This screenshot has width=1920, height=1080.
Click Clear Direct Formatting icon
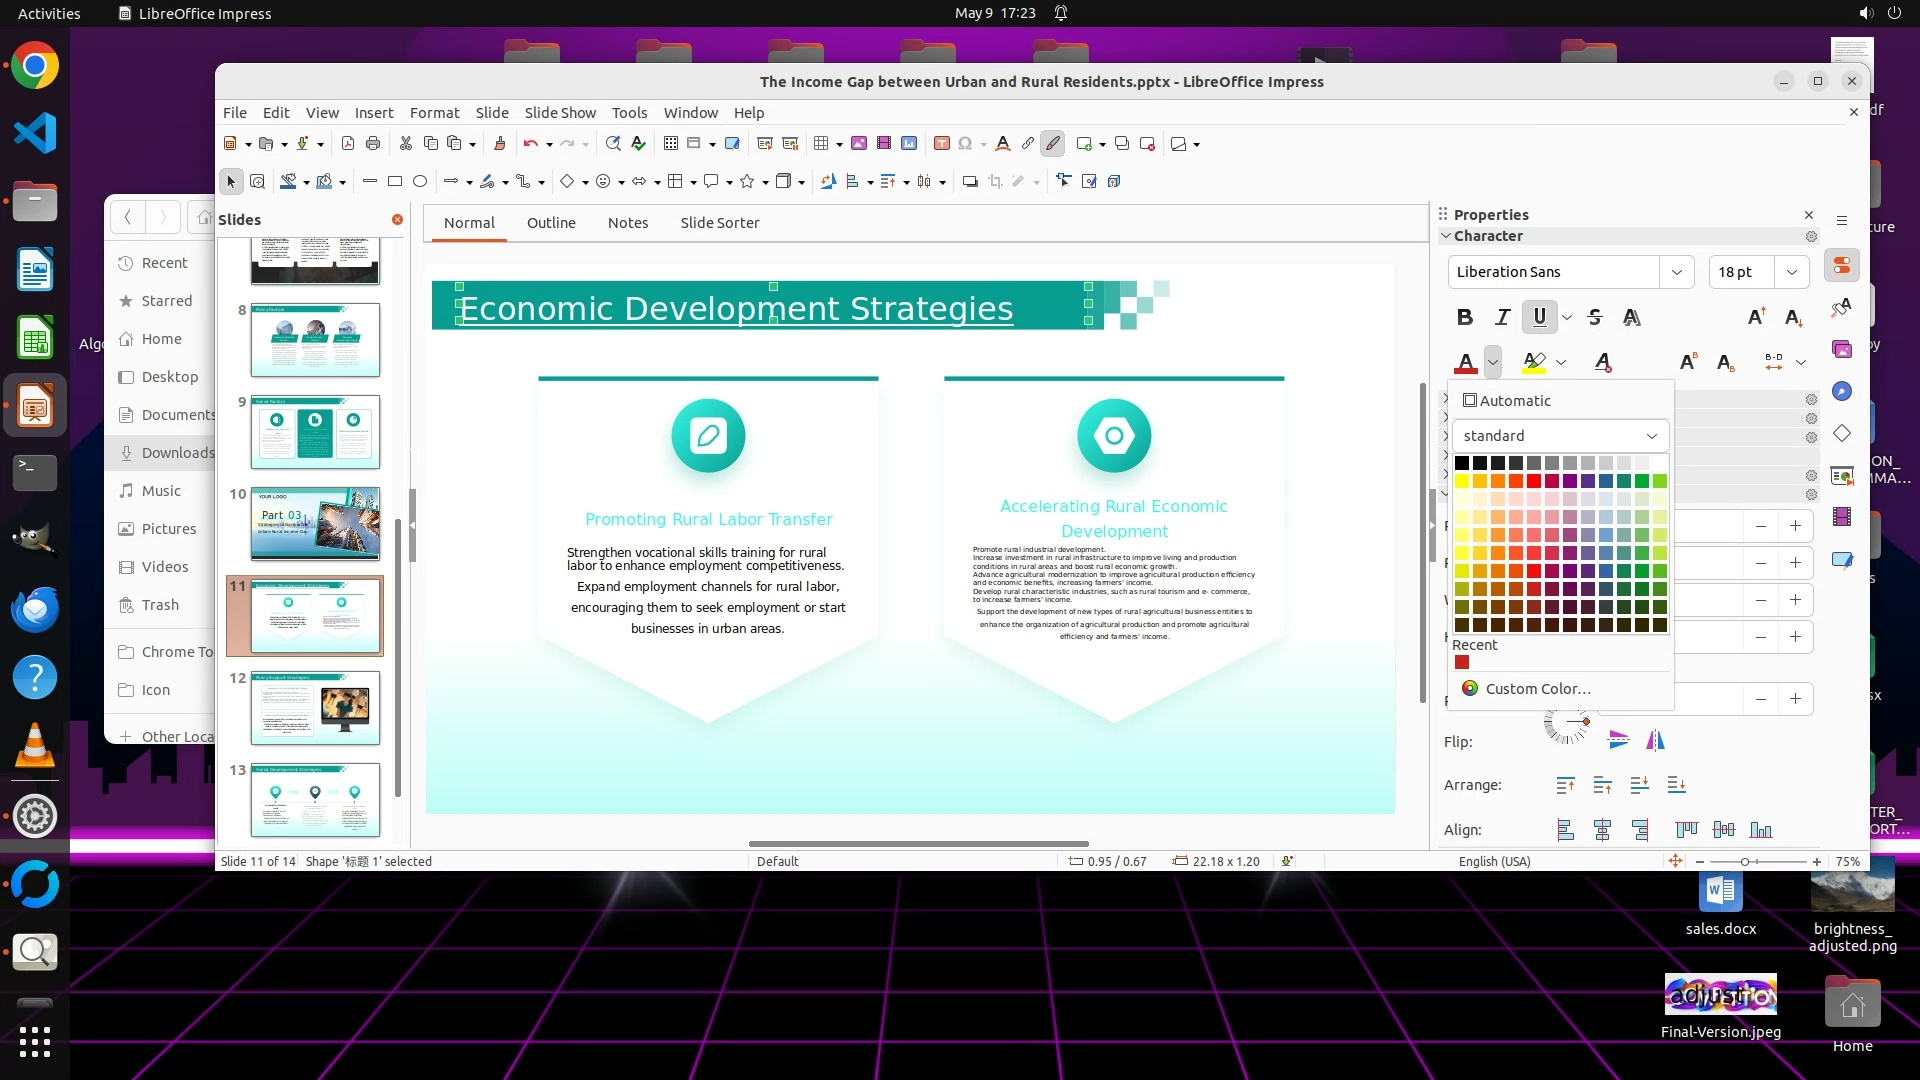[x=1603, y=362]
